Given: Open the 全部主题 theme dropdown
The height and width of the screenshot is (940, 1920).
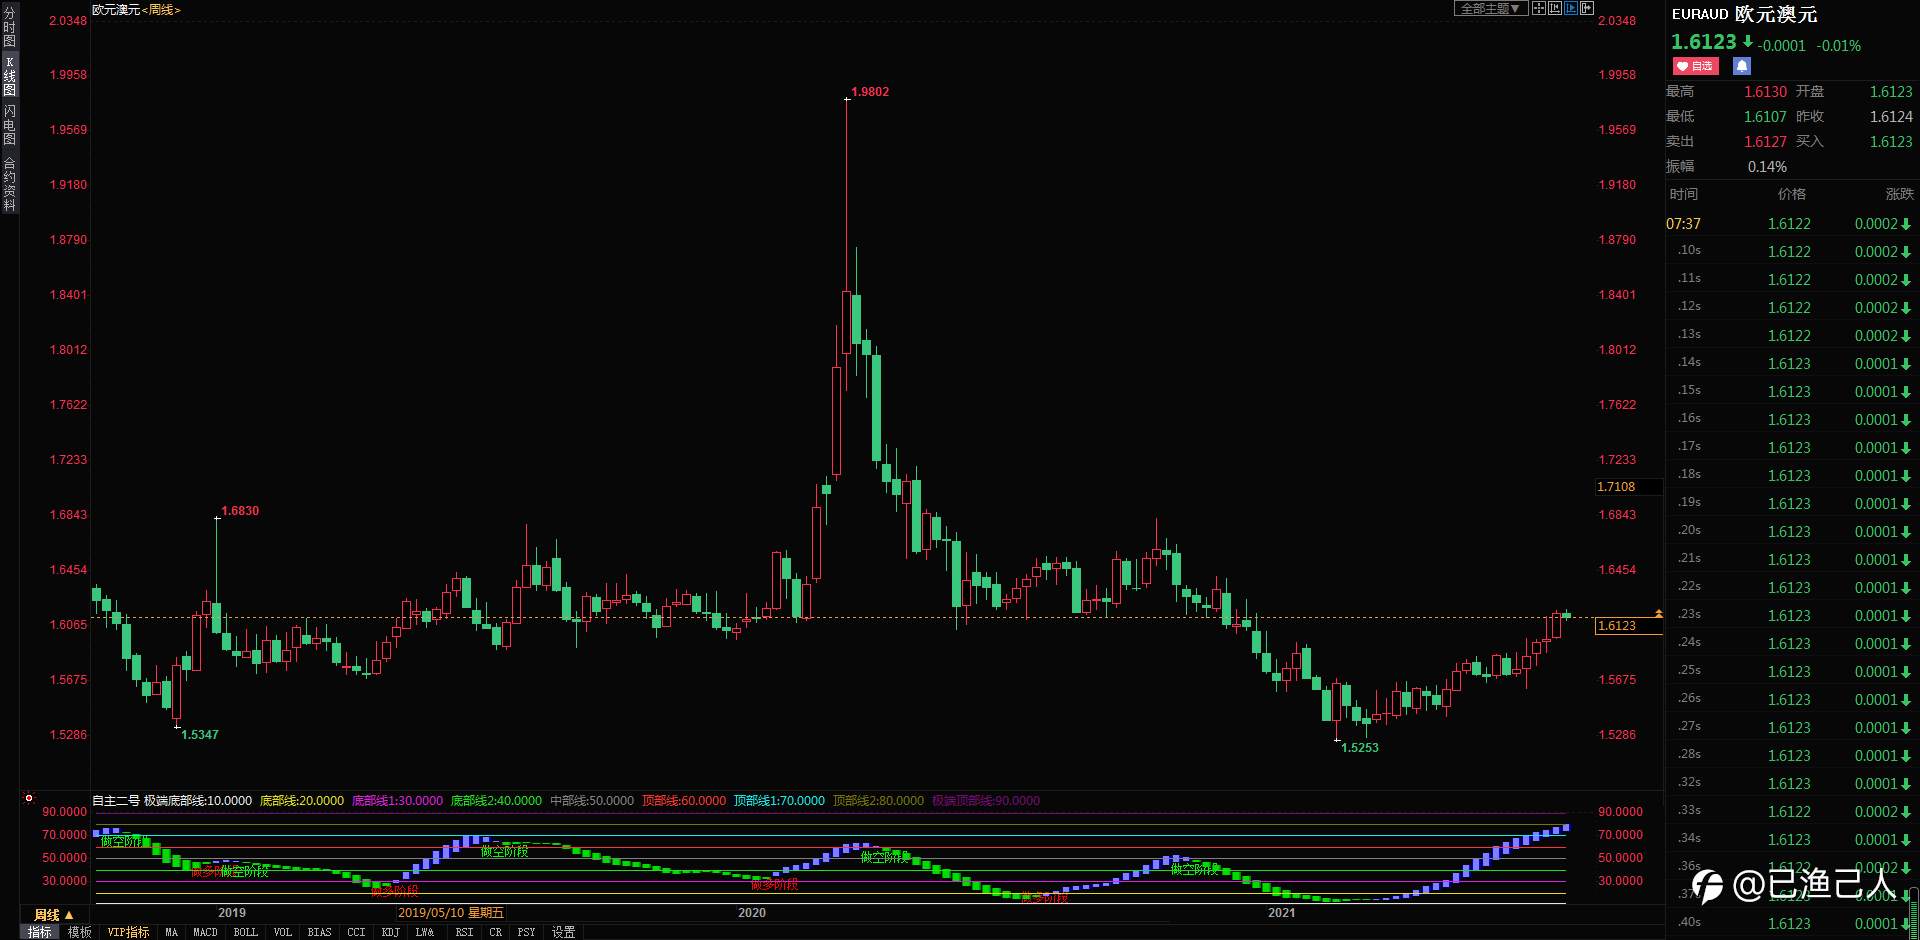Looking at the screenshot, I should 1491,8.
